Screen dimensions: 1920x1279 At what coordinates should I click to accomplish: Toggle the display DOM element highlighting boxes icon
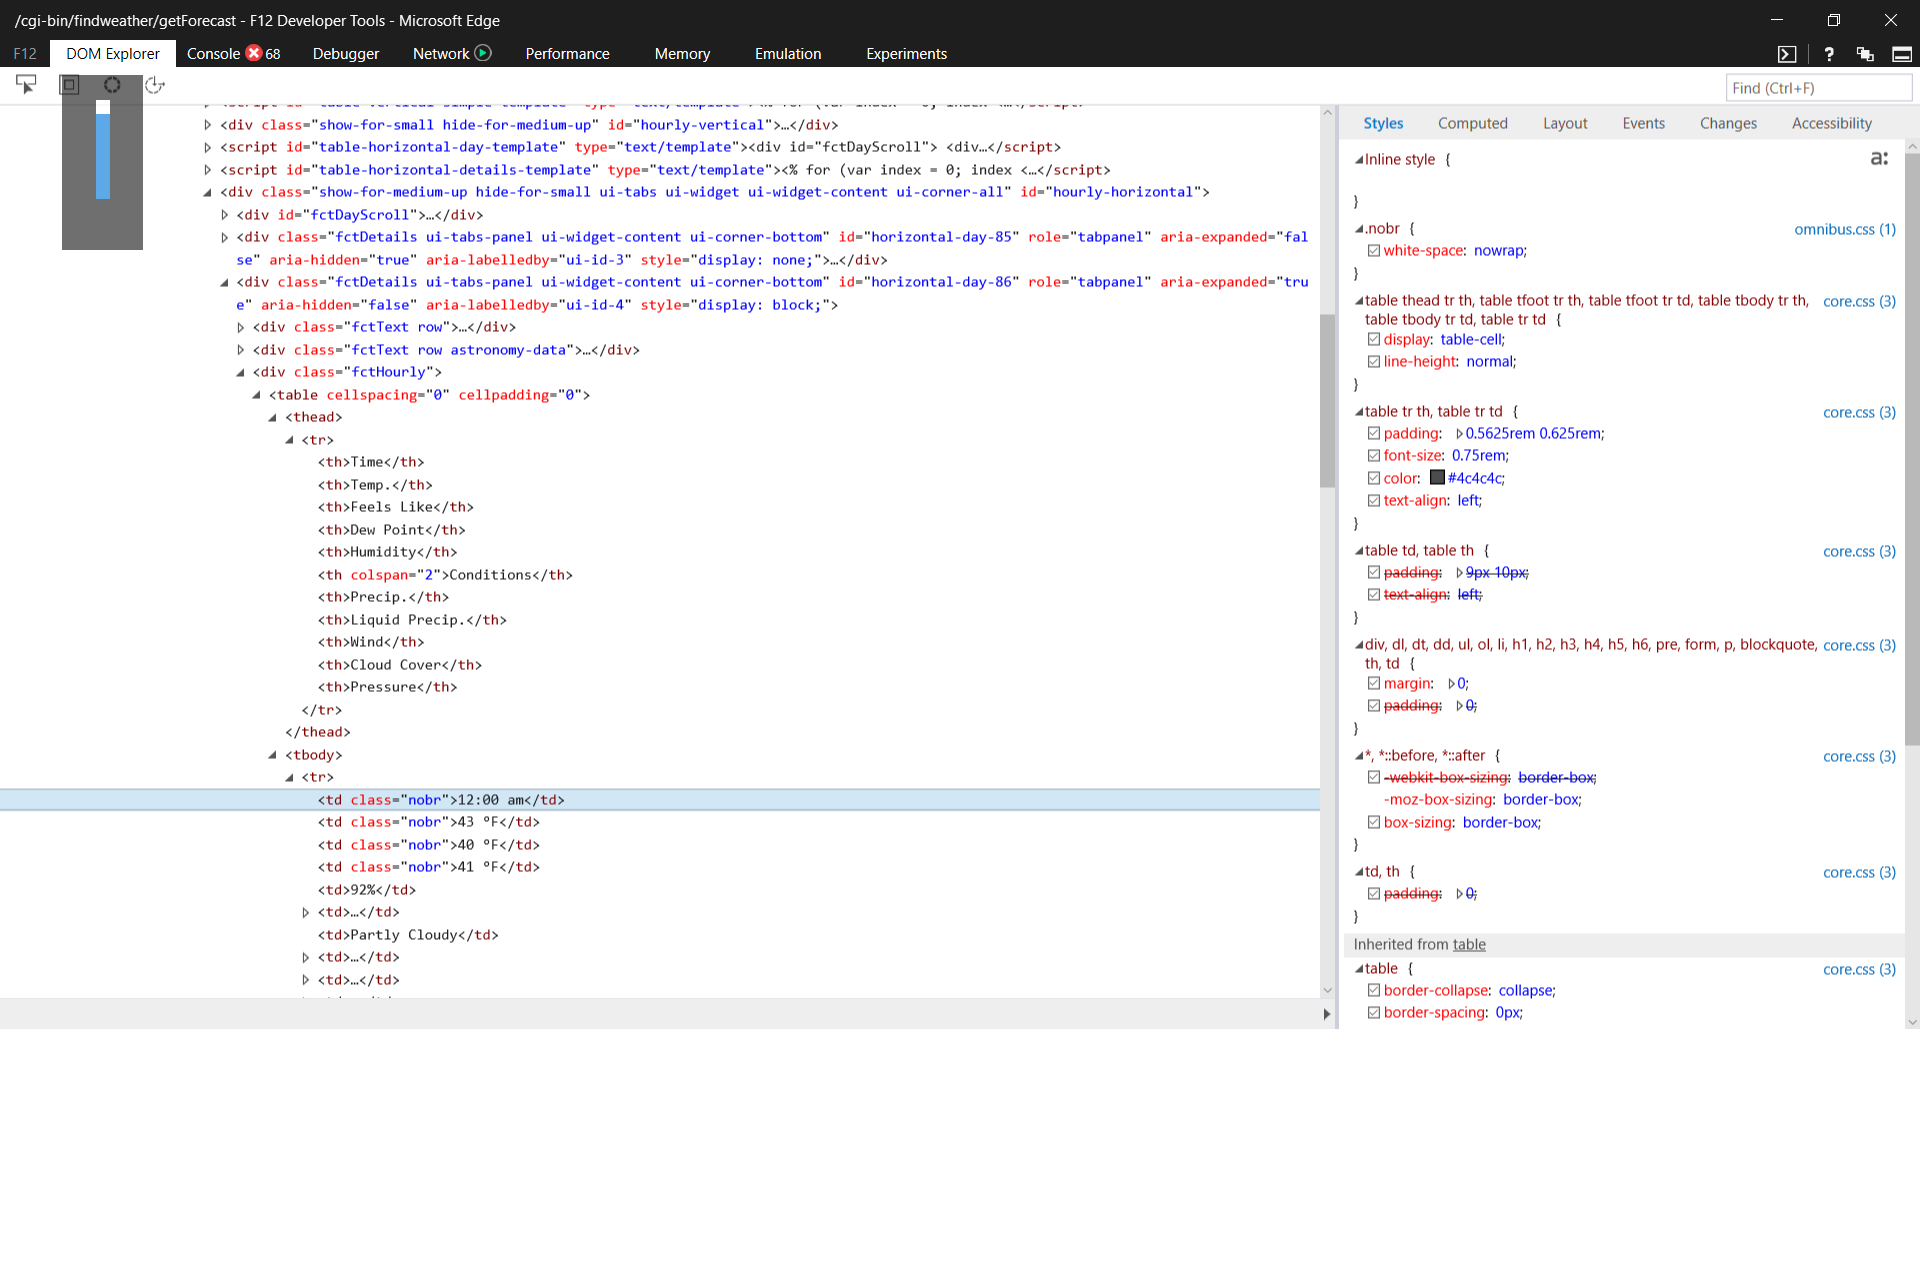(x=69, y=85)
